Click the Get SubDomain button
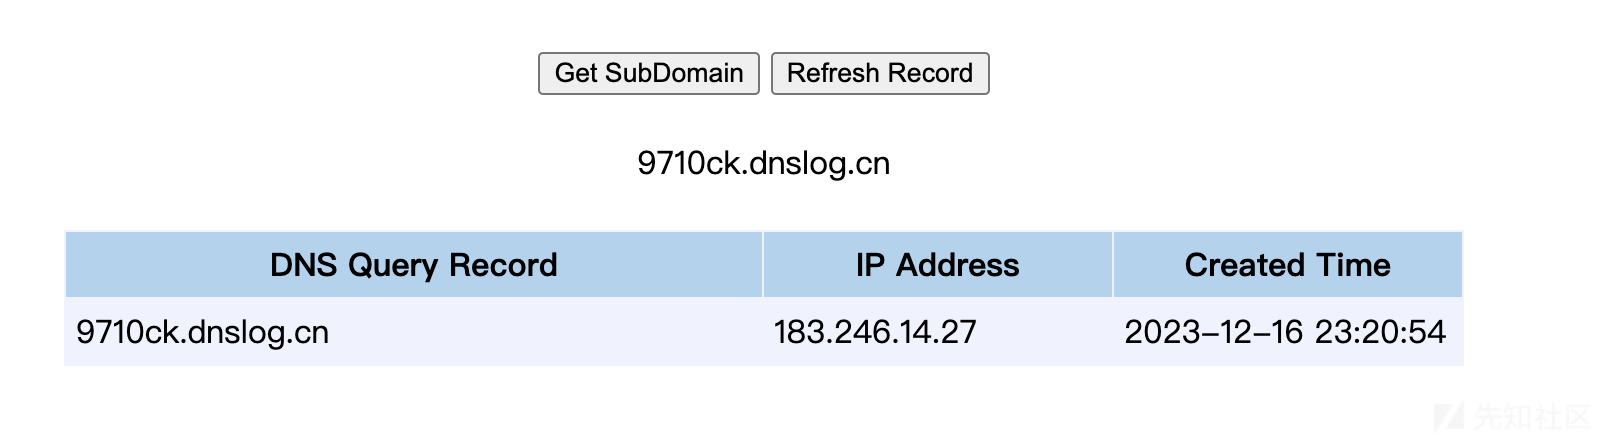The image size is (1608, 438). point(648,73)
